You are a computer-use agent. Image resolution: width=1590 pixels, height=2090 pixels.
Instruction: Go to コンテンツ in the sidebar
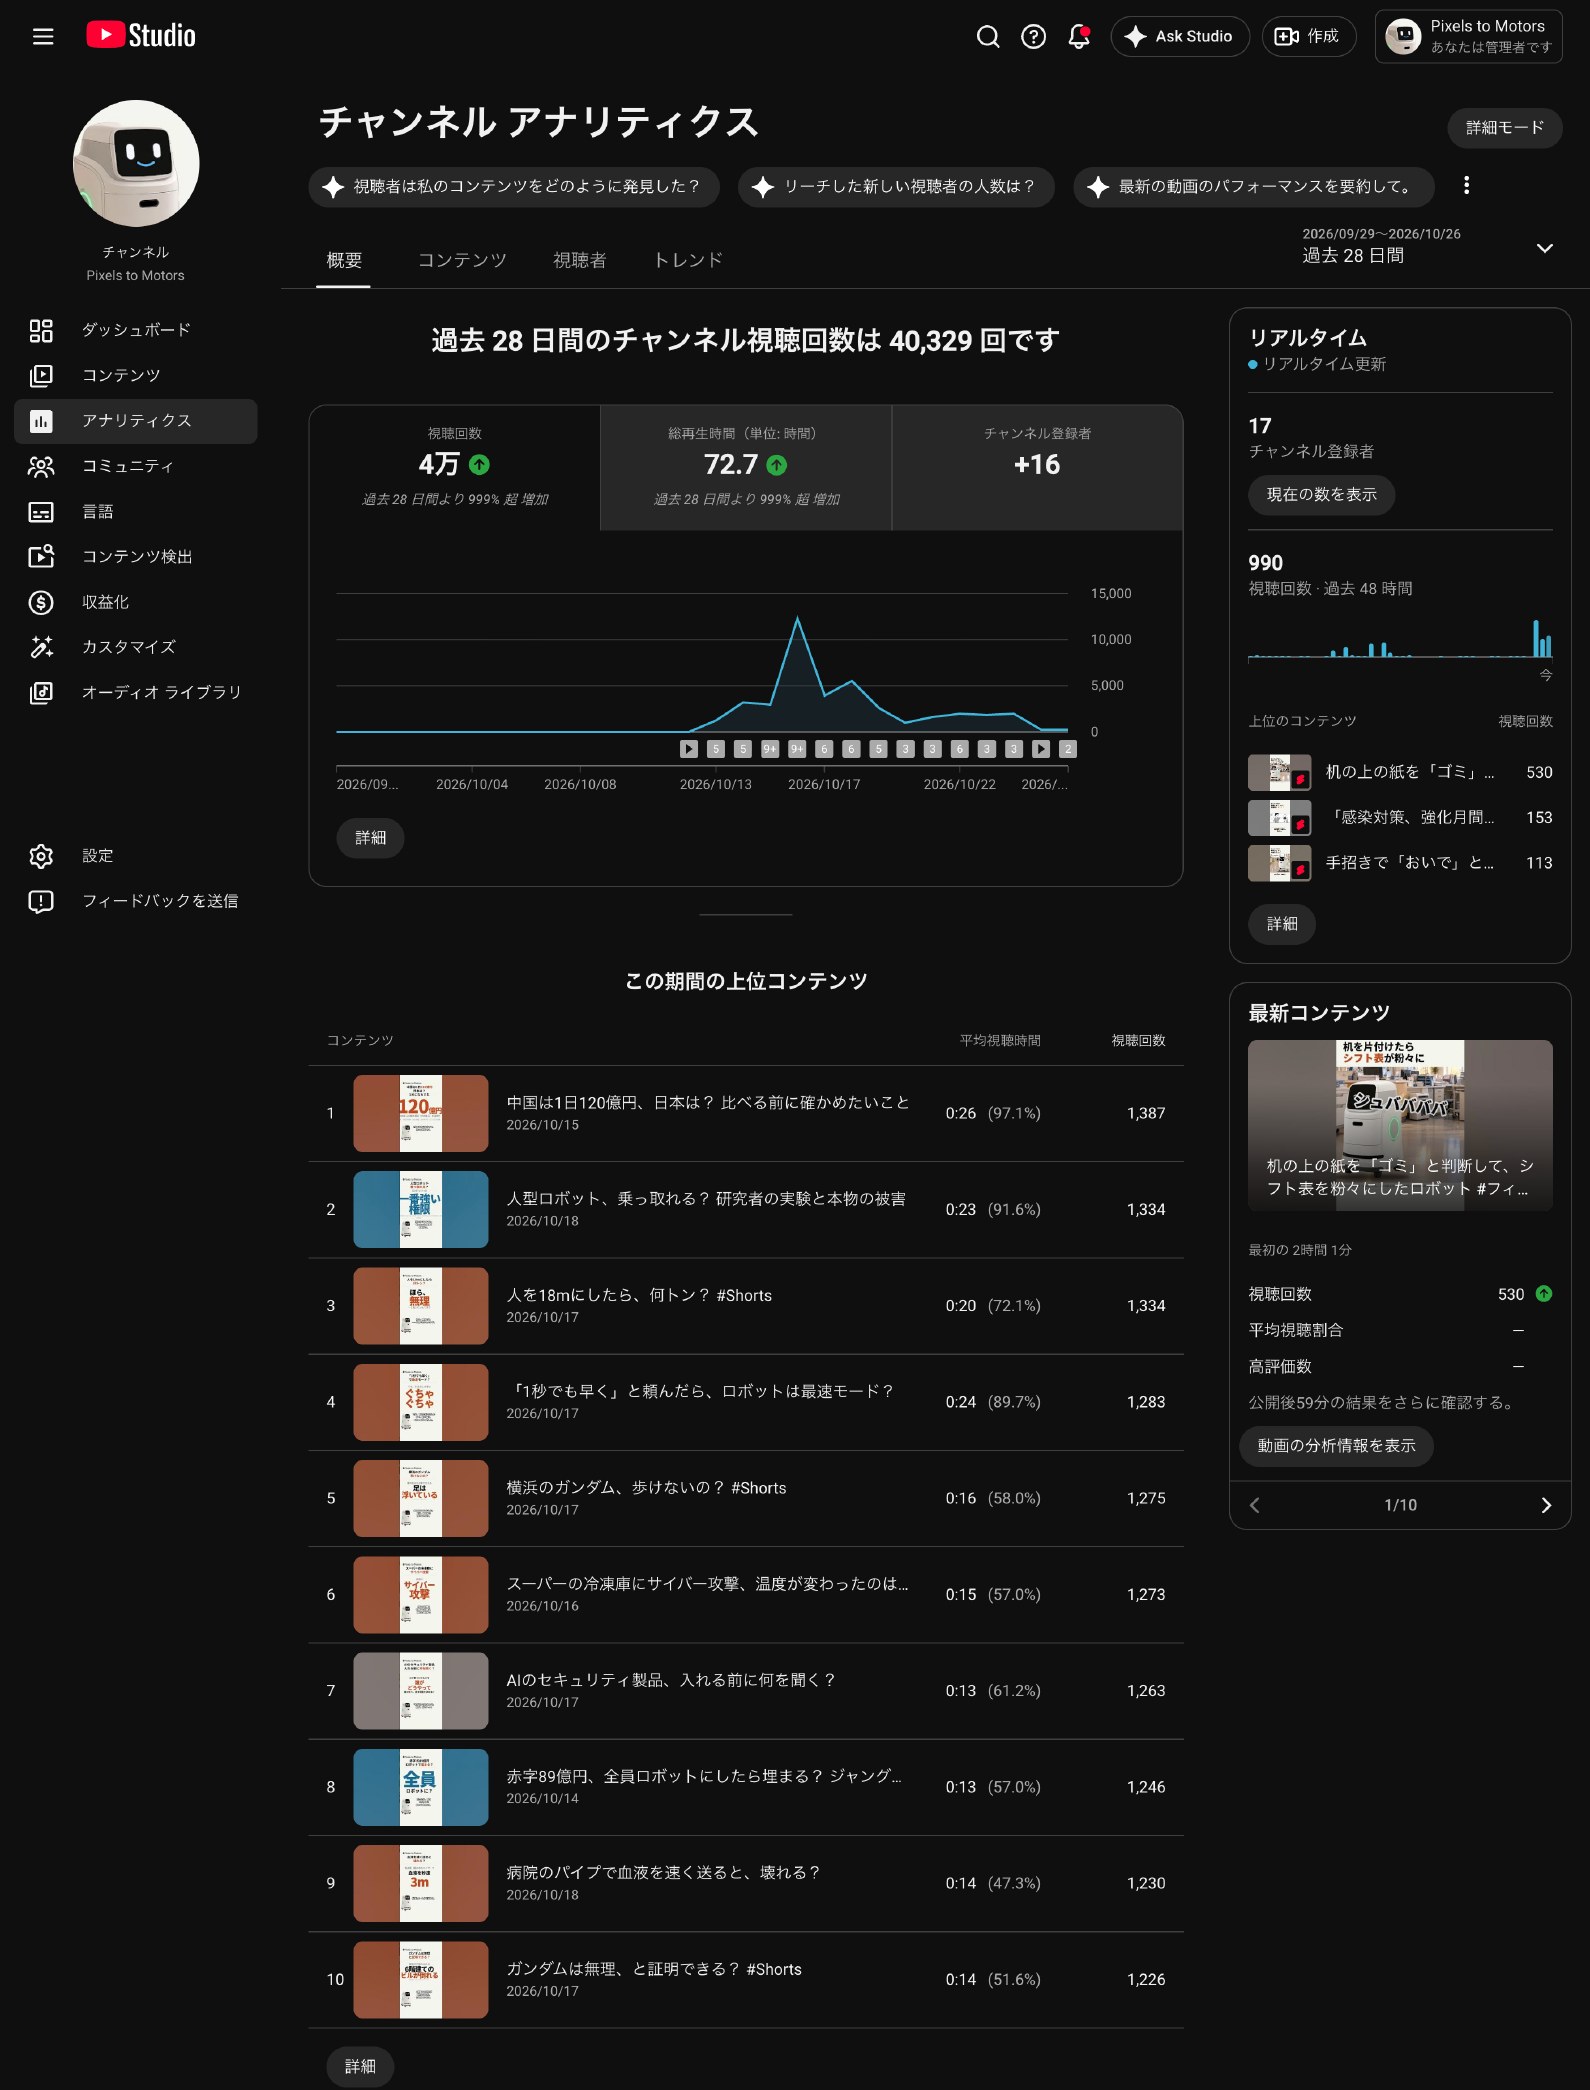click(x=135, y=375)
